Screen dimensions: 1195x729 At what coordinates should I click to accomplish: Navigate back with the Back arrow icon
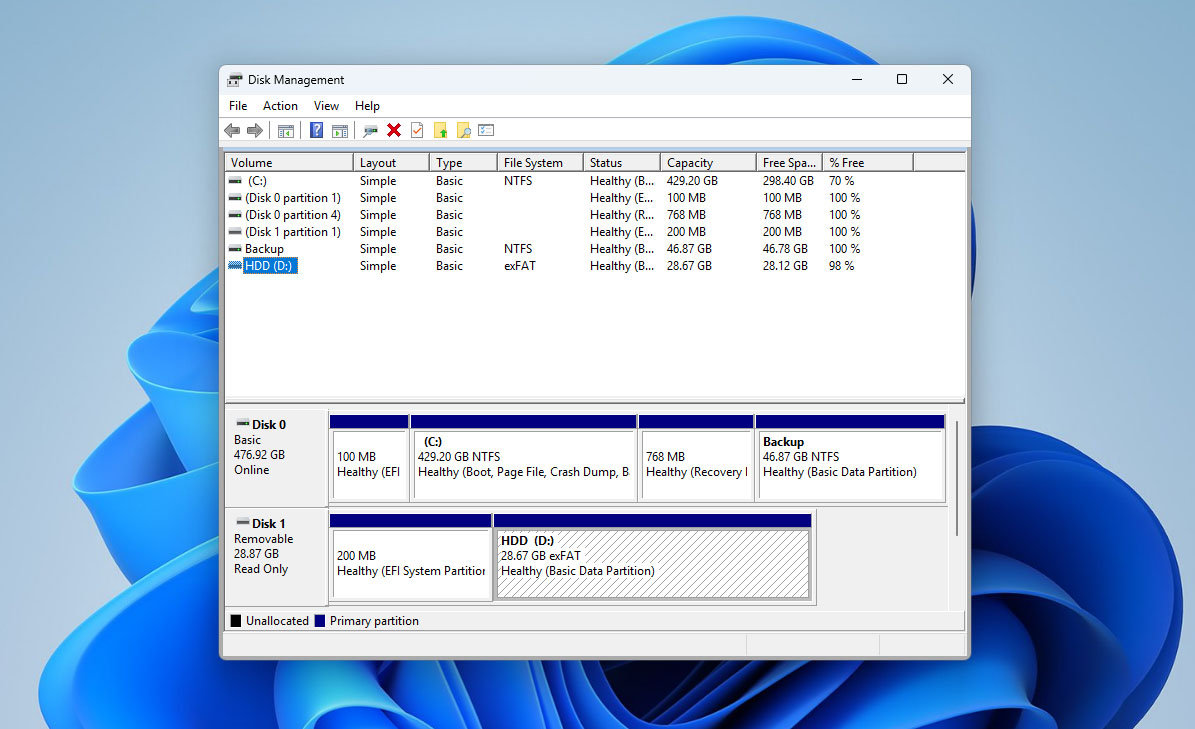(x=232, y=130)
